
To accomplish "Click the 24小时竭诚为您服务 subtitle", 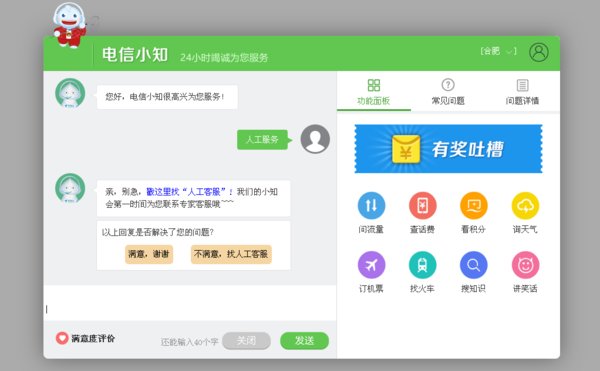I will point(224,57).
